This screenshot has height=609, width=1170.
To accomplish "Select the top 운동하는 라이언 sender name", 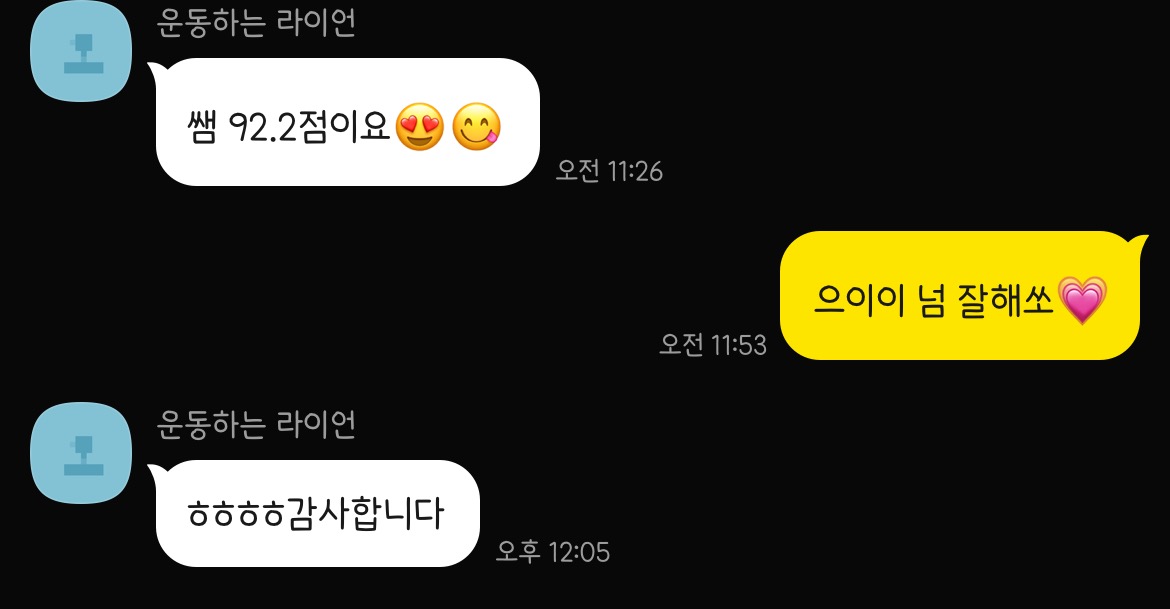I will click(x=256, y=22).
